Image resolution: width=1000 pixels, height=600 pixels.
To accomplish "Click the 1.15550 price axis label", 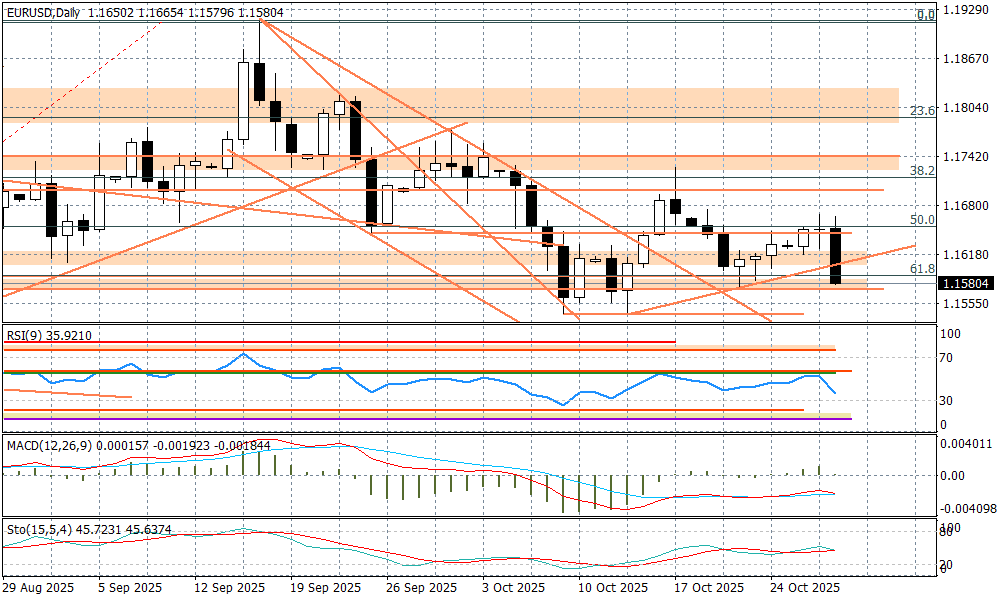I will click(x=965, y=303).
